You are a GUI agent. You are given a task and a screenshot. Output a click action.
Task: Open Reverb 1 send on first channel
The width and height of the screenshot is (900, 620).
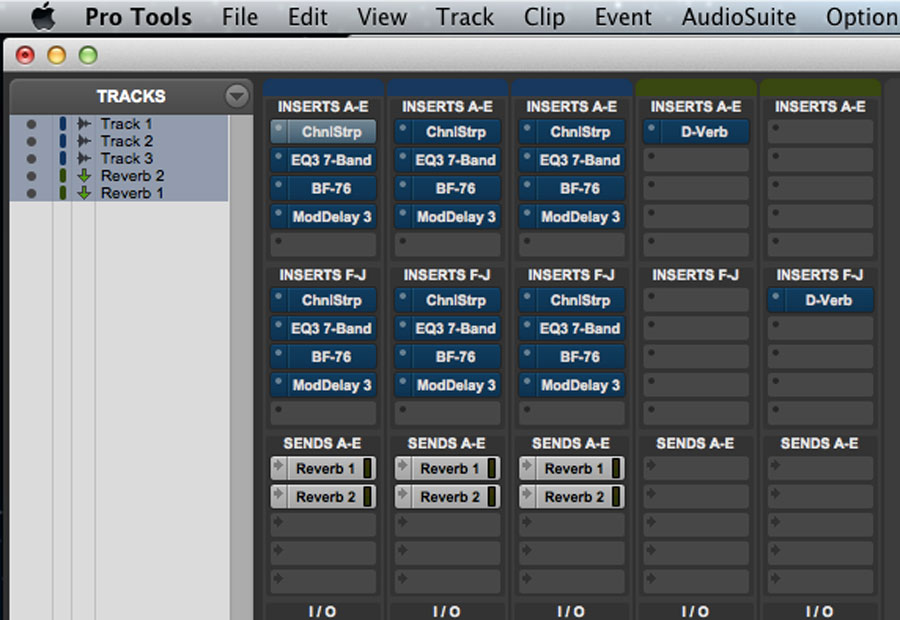(x=325, y=468)
